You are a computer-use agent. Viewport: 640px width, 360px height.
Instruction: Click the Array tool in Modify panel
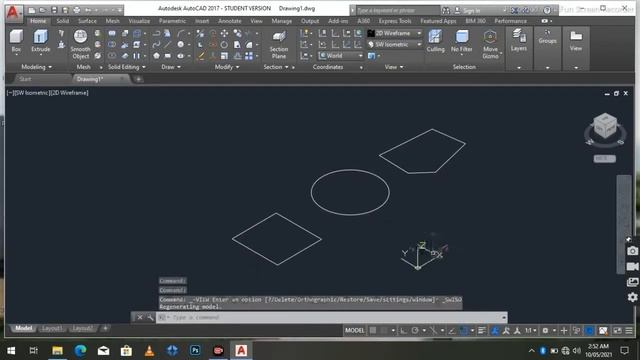(x=249, y=56)
